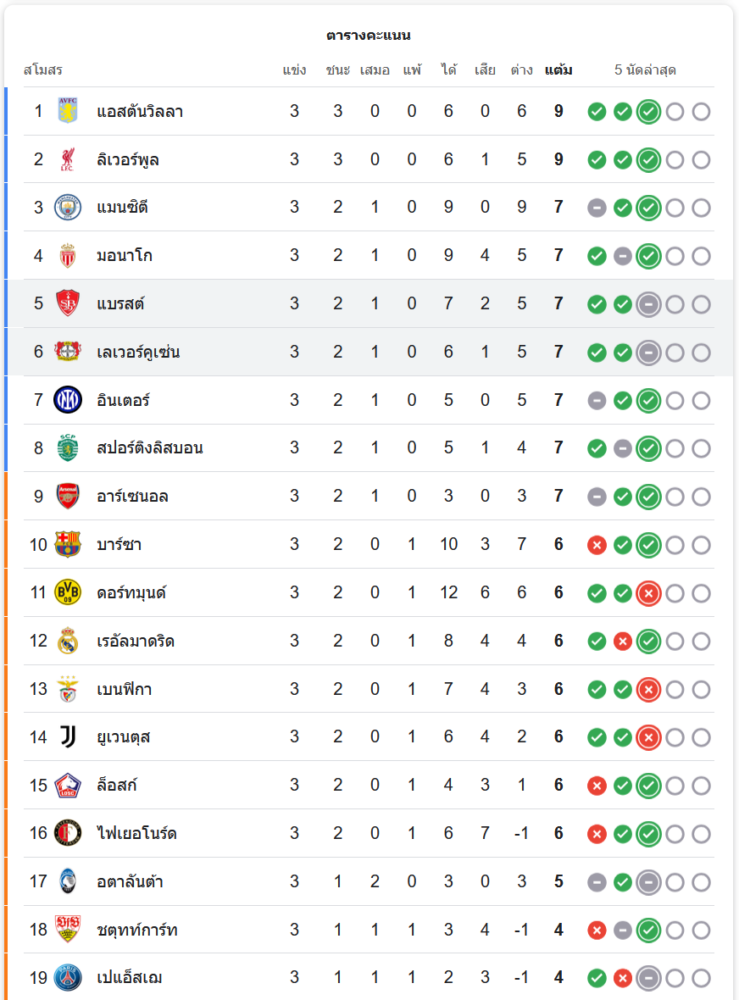Screen dimensions: 739x1000
Task: Click Dortmund's latest red loss indicator
Action: (648, 593)
